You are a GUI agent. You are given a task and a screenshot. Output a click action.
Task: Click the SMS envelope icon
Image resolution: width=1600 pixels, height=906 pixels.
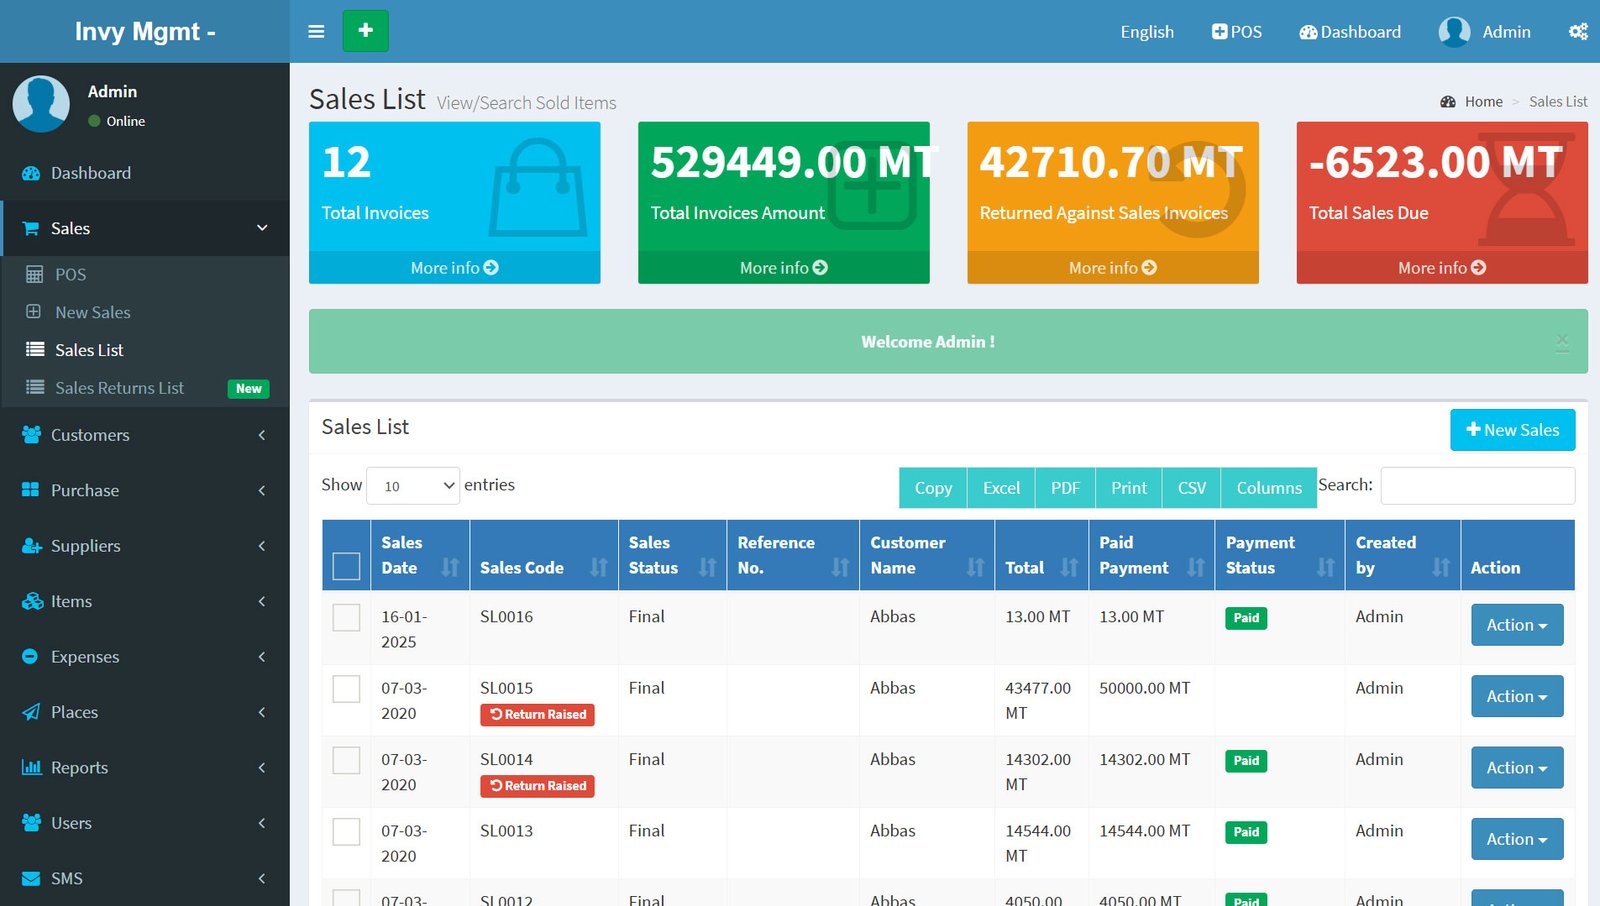pyautogui.click(x=31, y=879)
